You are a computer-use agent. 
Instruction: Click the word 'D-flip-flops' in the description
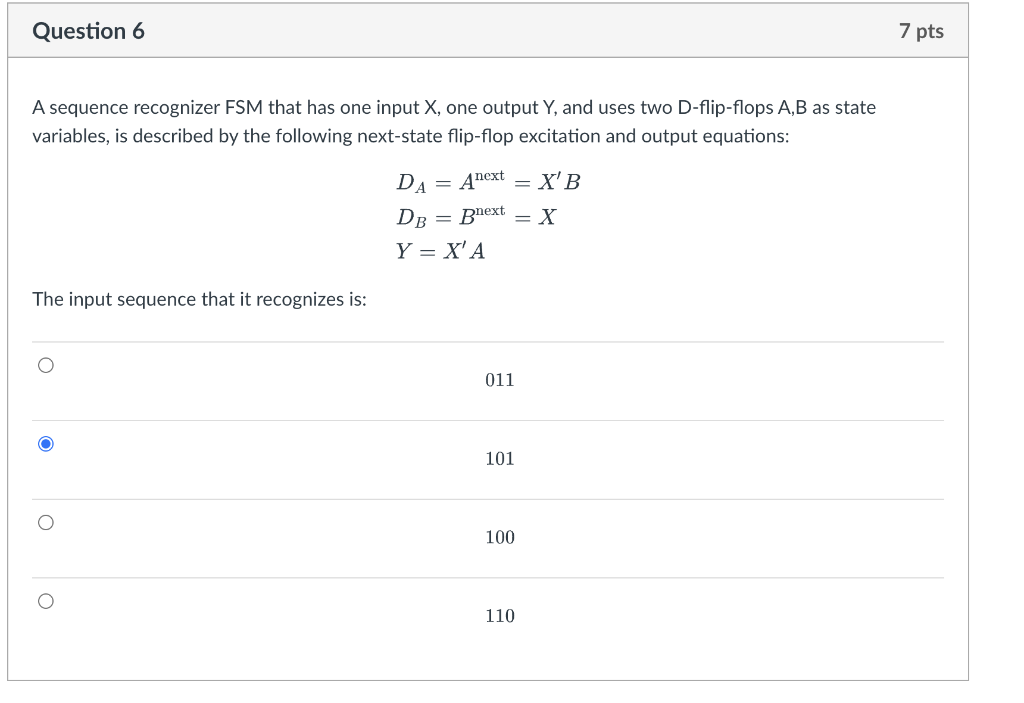coord(726,107)
